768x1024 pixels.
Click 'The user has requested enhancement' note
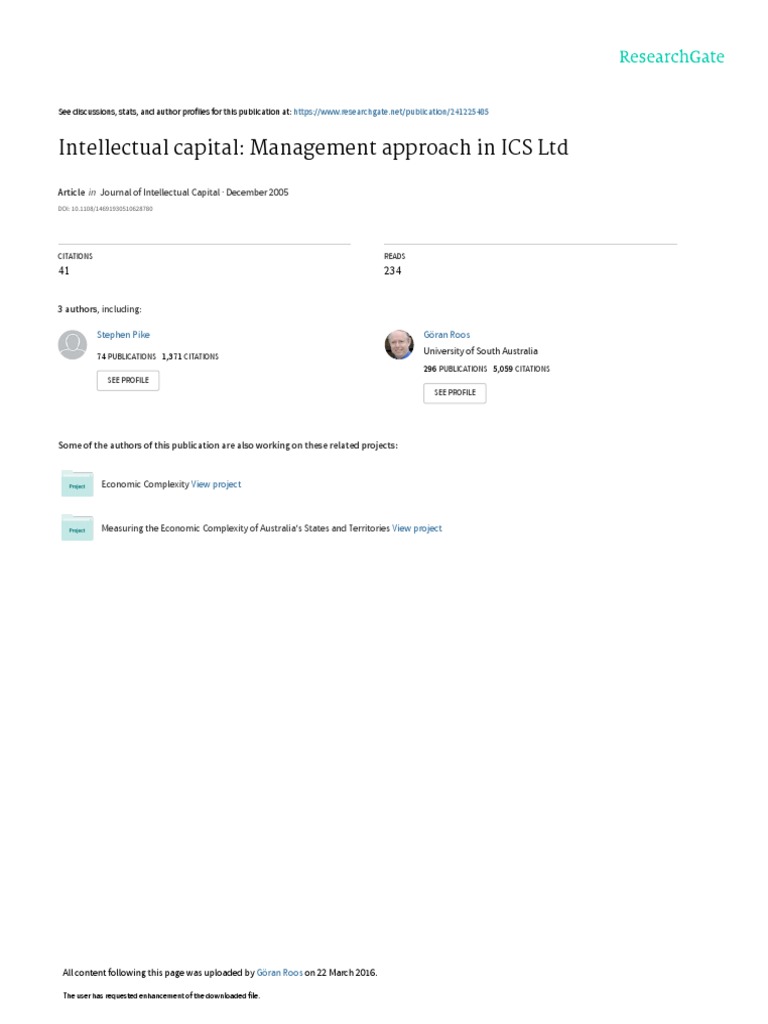pos(161,996)
